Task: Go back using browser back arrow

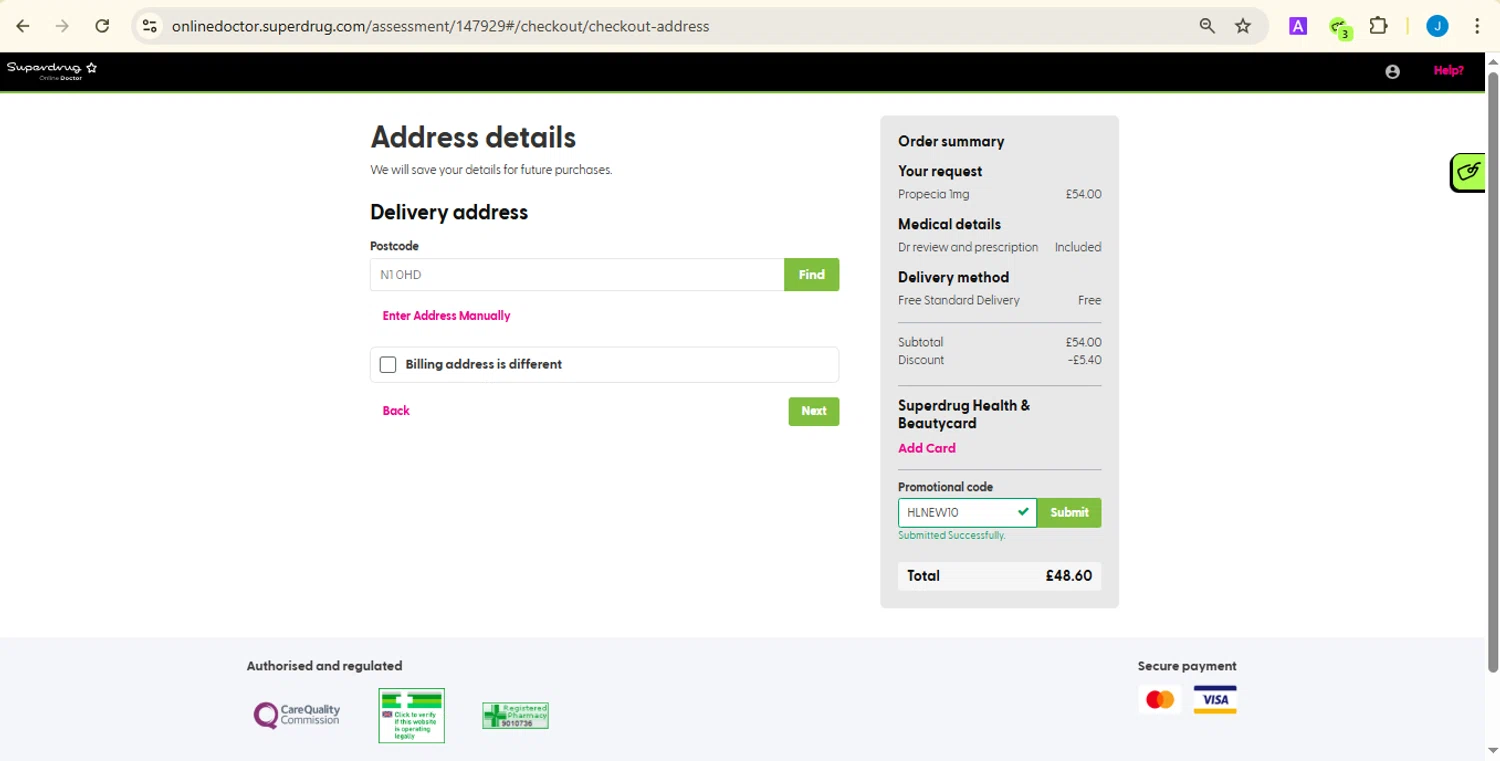Action: tap(23, 26)
